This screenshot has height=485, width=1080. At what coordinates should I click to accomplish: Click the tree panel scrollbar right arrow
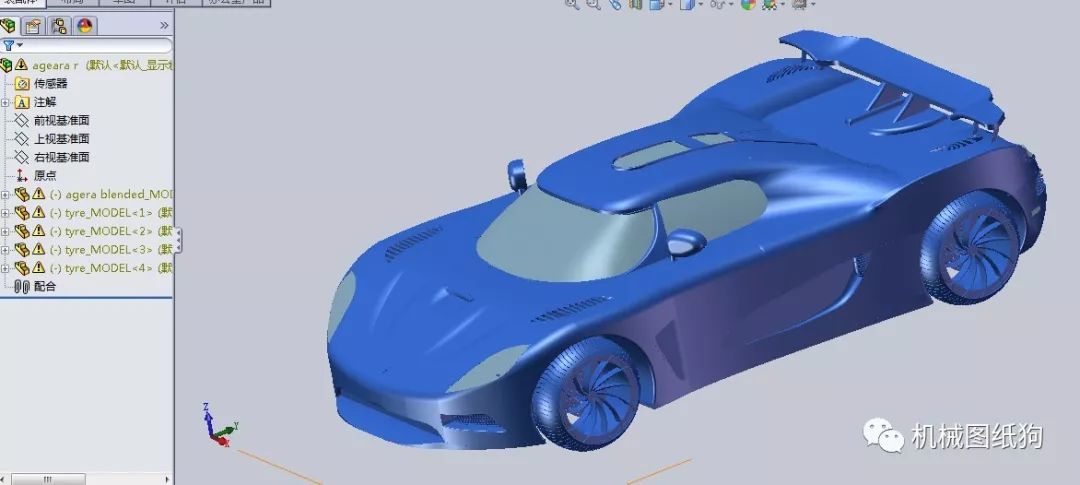coord(167,479)
